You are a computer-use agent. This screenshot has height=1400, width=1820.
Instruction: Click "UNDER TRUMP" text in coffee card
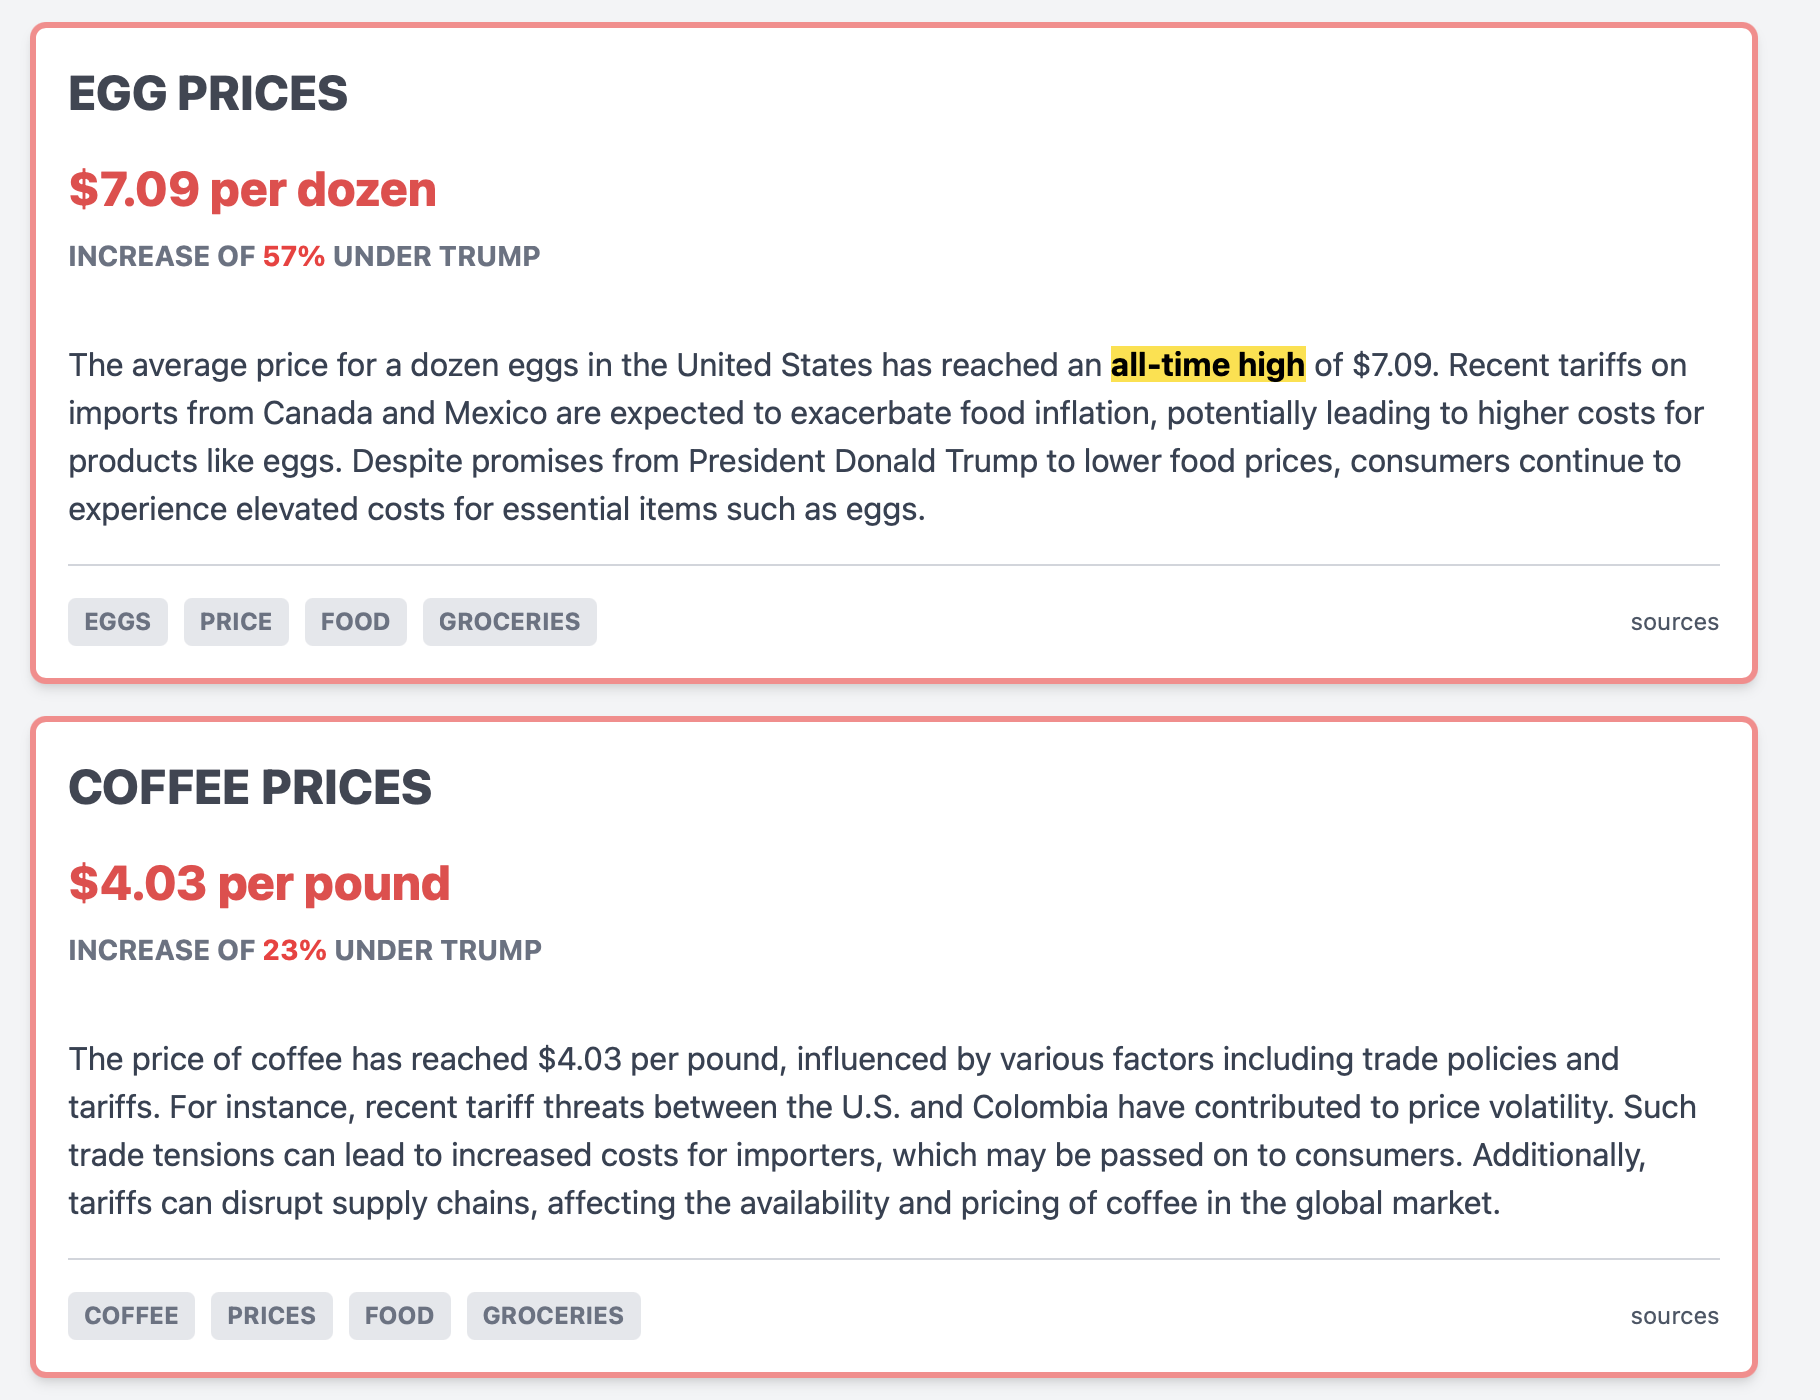438,951
